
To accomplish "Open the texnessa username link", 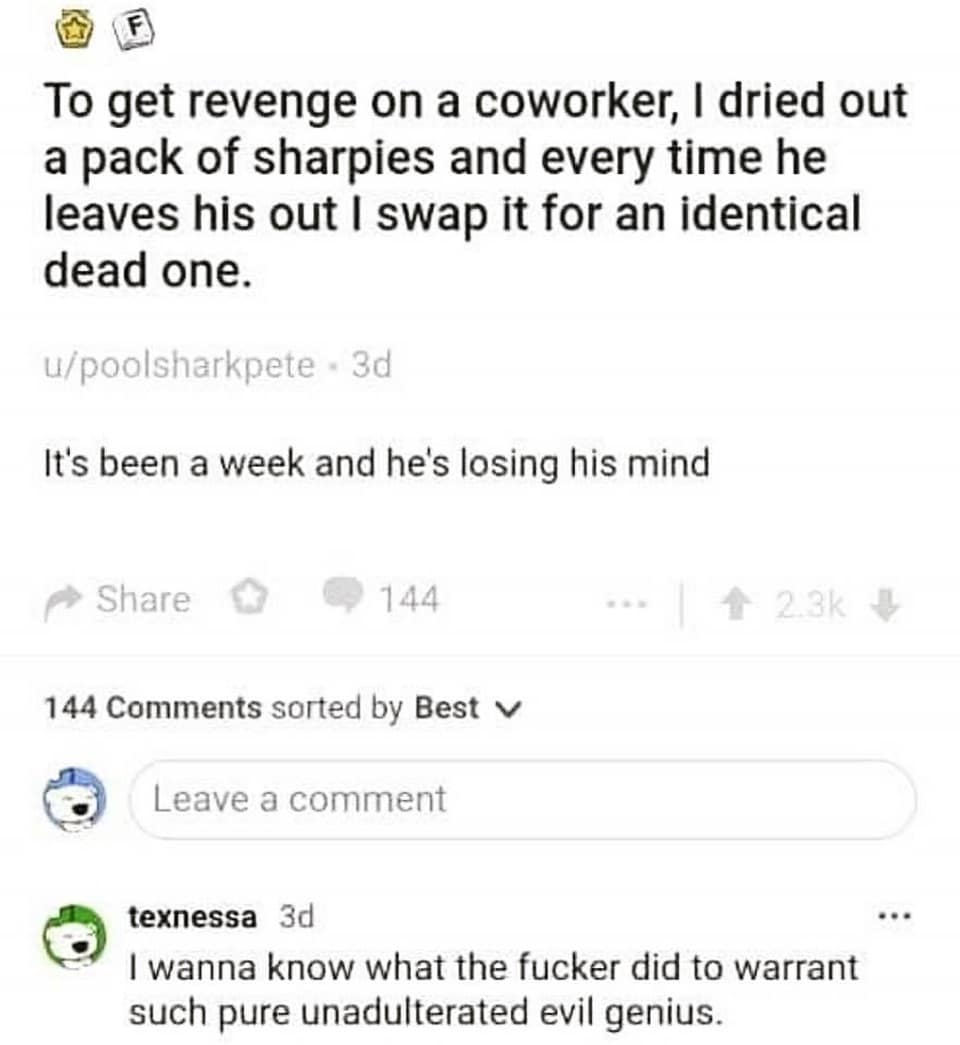I will (193, 917).
